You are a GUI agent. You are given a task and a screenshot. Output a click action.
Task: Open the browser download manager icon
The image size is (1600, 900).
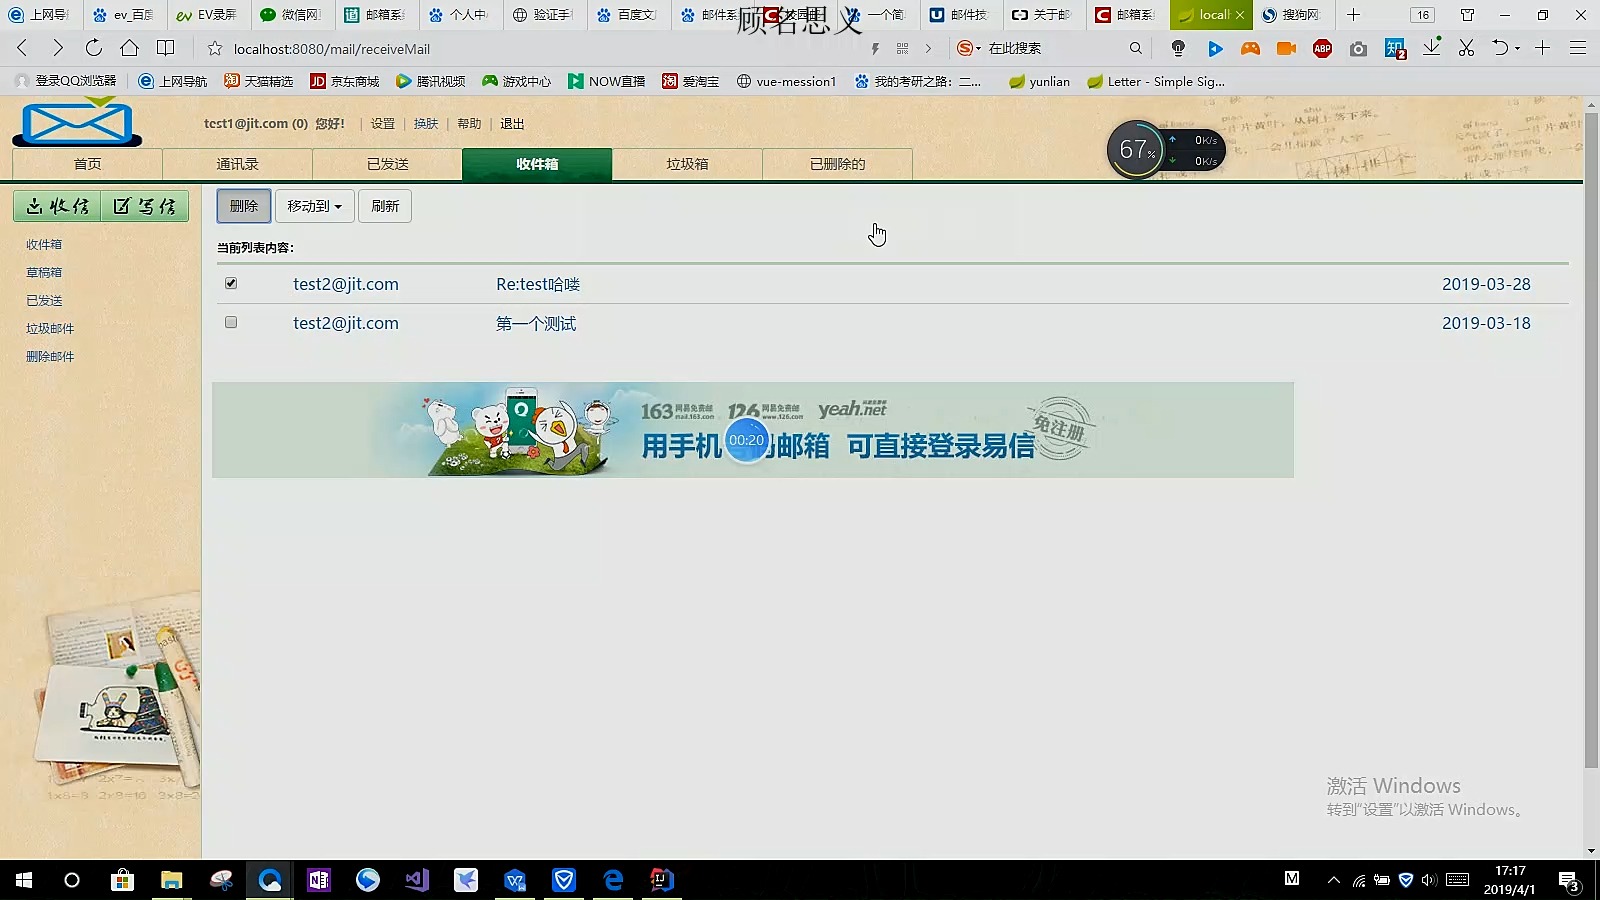(x=1432, y=47)
